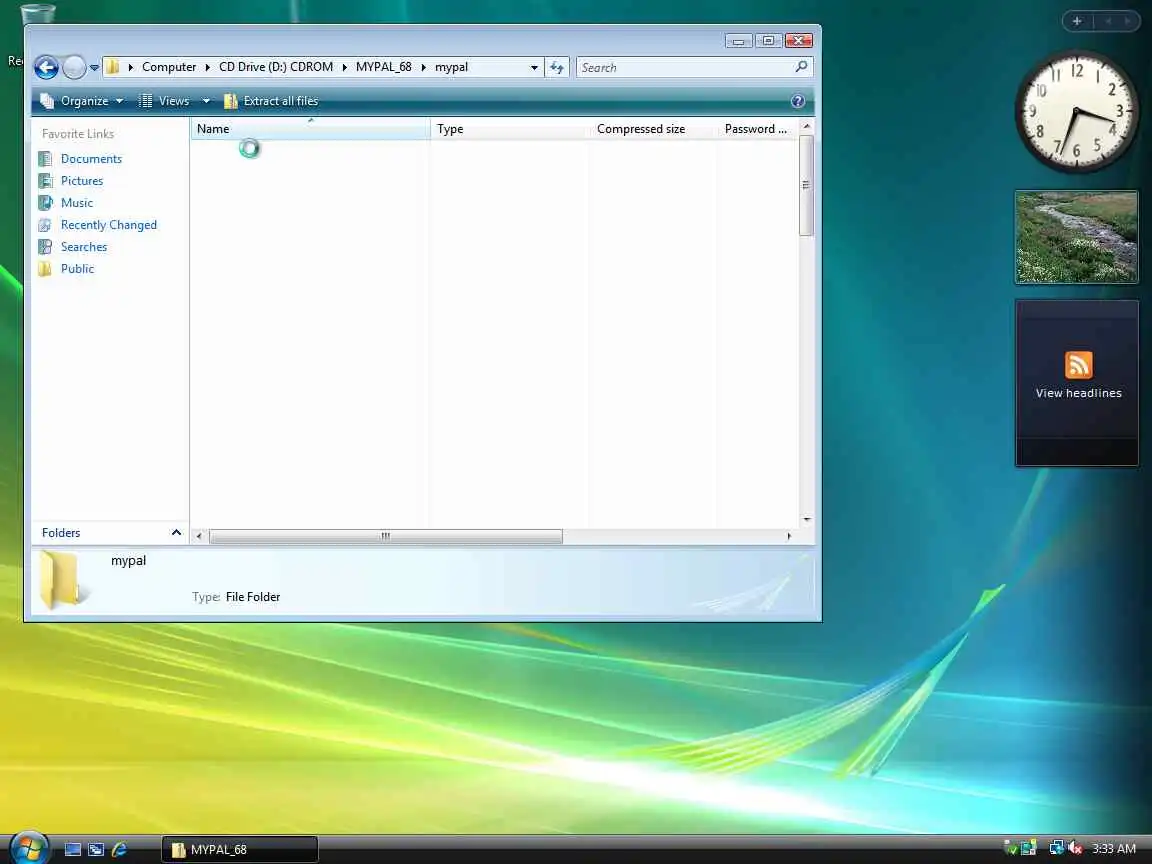
Task: Open Help via question mark icon
Action: click(x=798, y=101)
